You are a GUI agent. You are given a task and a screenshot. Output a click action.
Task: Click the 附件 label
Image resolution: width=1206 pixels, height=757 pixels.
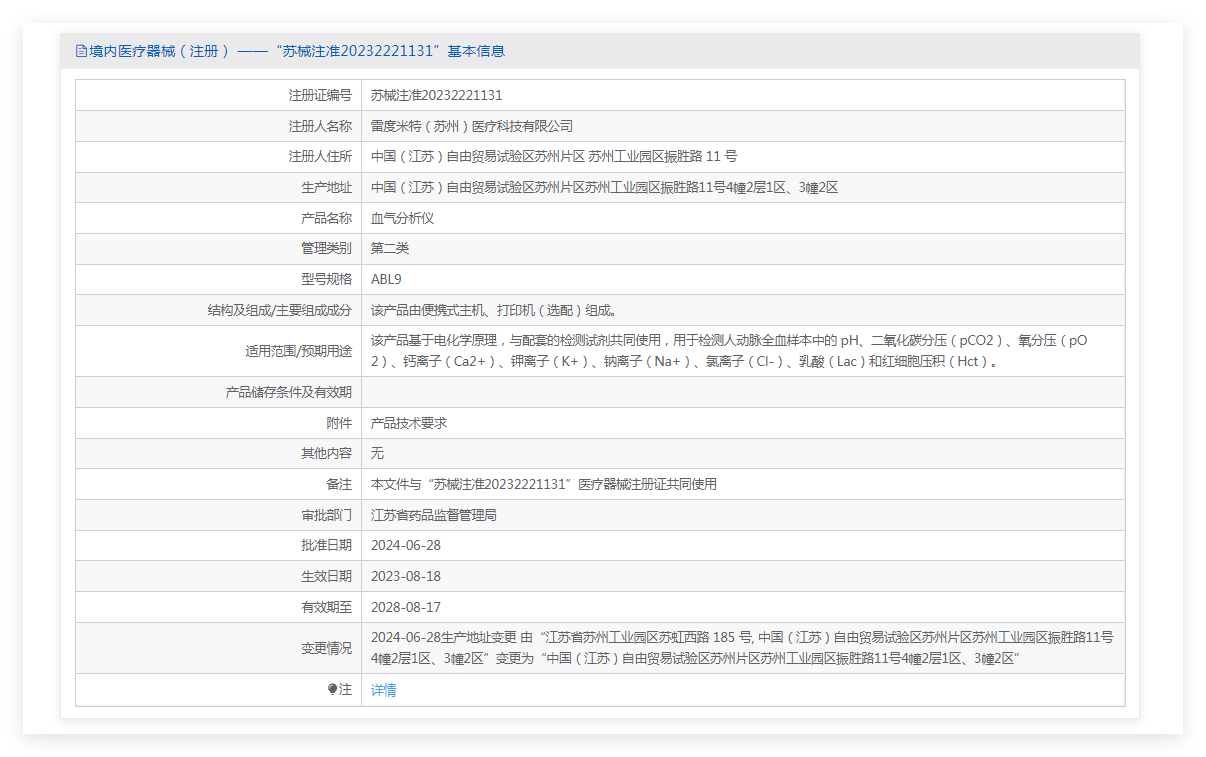coord(339,423)
